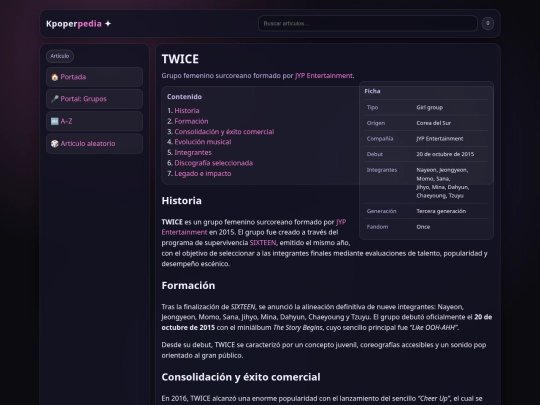Jump to Legado e impacto section link
The width and height of the screenshot is (540, 405).
pos(203,174)
